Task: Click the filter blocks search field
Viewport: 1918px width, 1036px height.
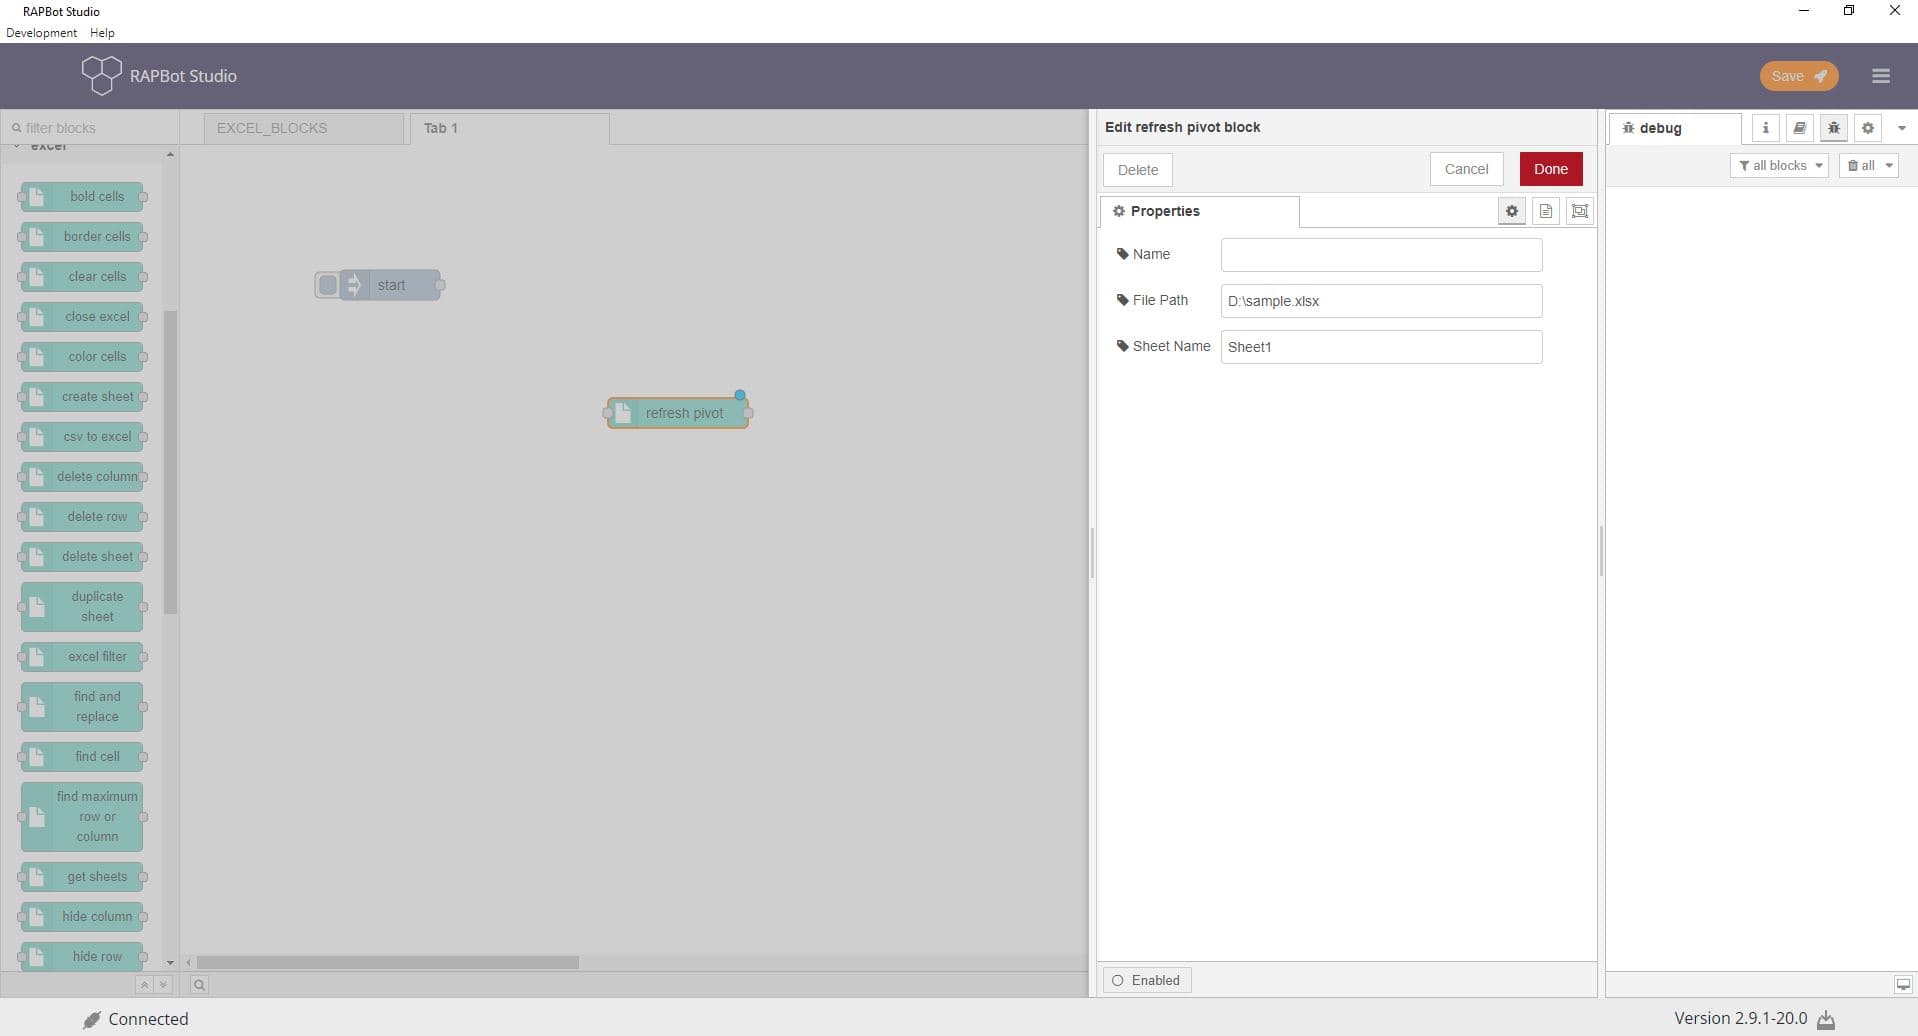Action: (x=90, y=128)
